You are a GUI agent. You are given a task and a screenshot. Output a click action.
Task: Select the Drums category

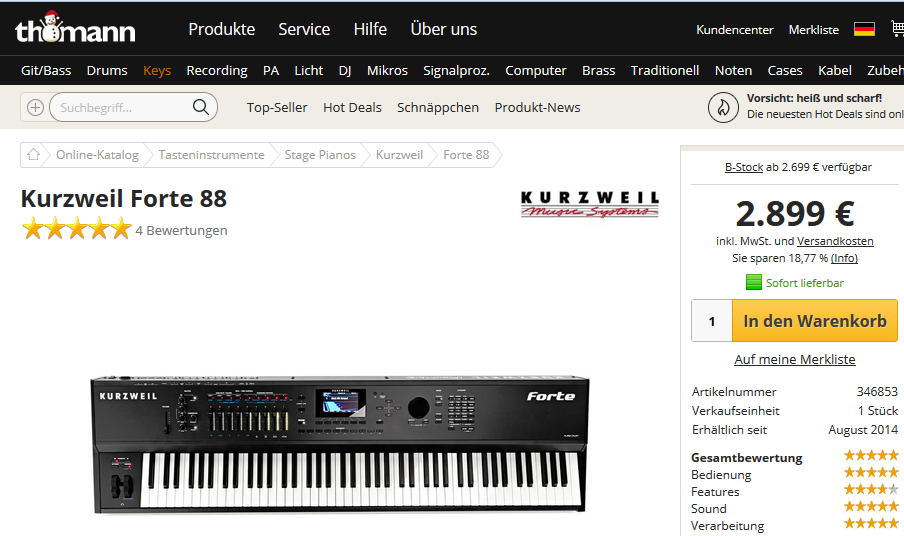[107, 70]
